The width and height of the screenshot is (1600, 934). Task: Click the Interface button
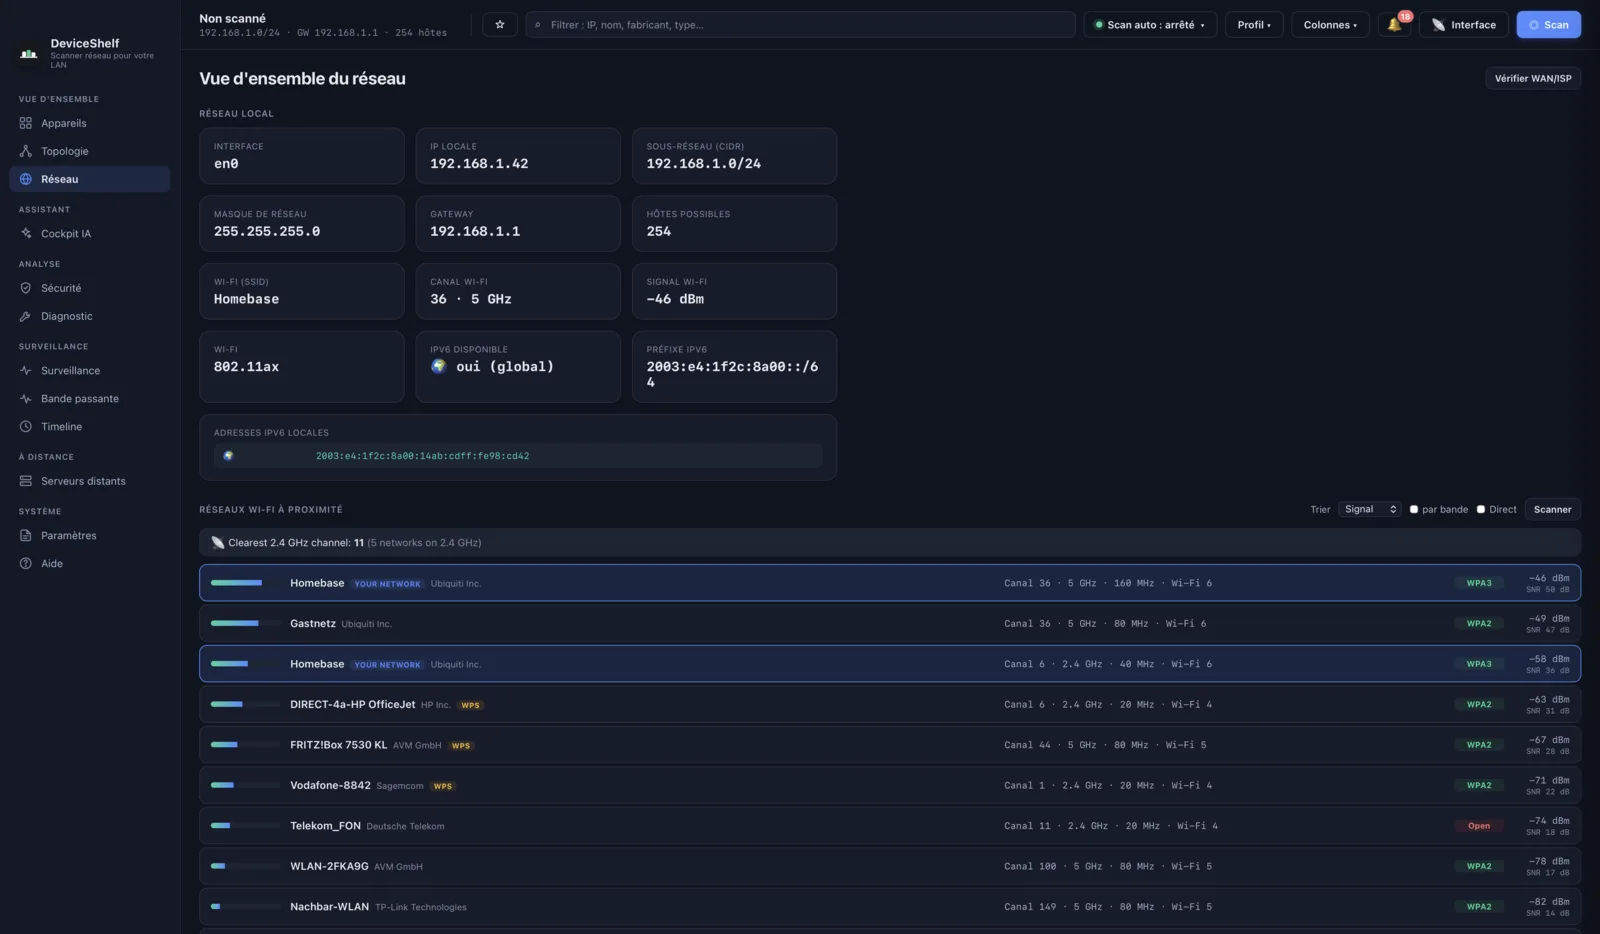coord(1464,24)
